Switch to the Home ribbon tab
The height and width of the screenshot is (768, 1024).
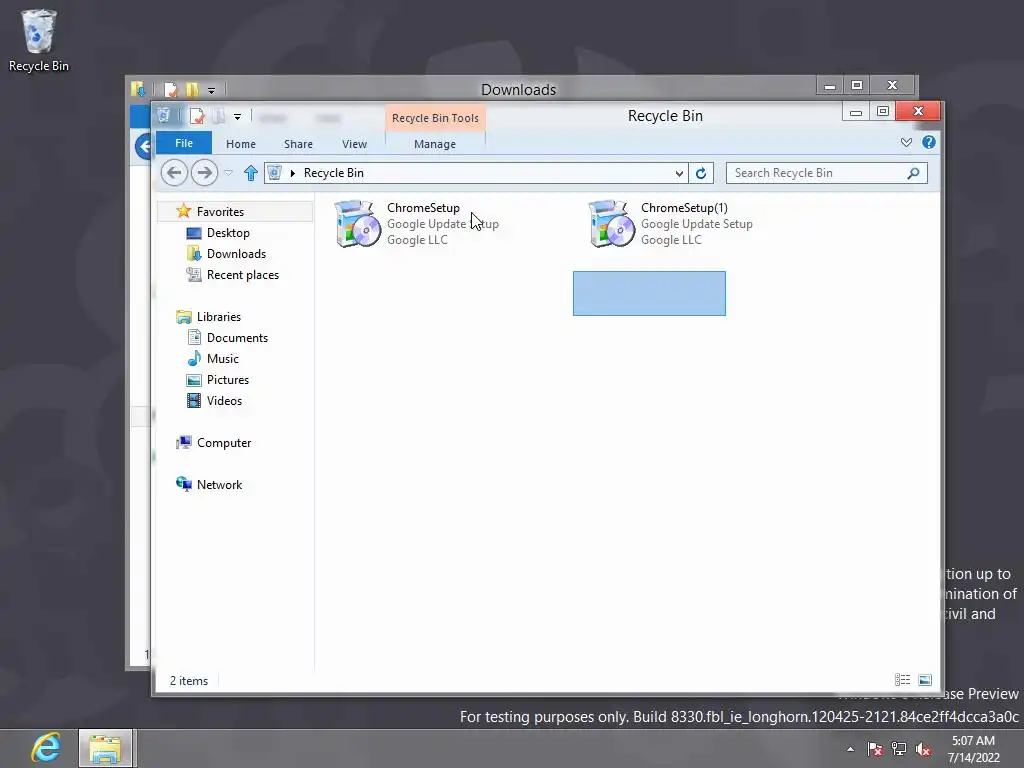(241, 144)
